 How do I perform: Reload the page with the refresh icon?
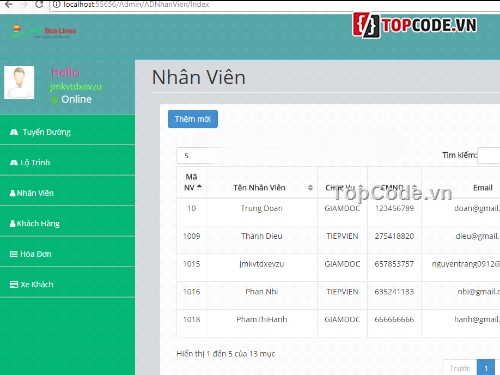click(x=39, y=4)
